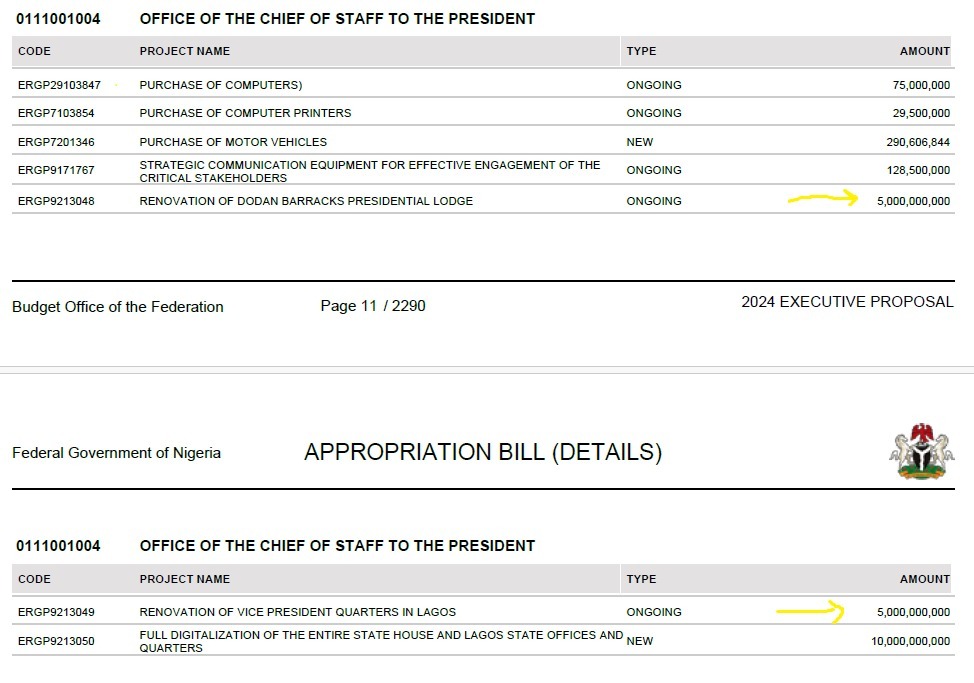
Task: Click the AMOUNT column header in top table
Action: point(924,51)
